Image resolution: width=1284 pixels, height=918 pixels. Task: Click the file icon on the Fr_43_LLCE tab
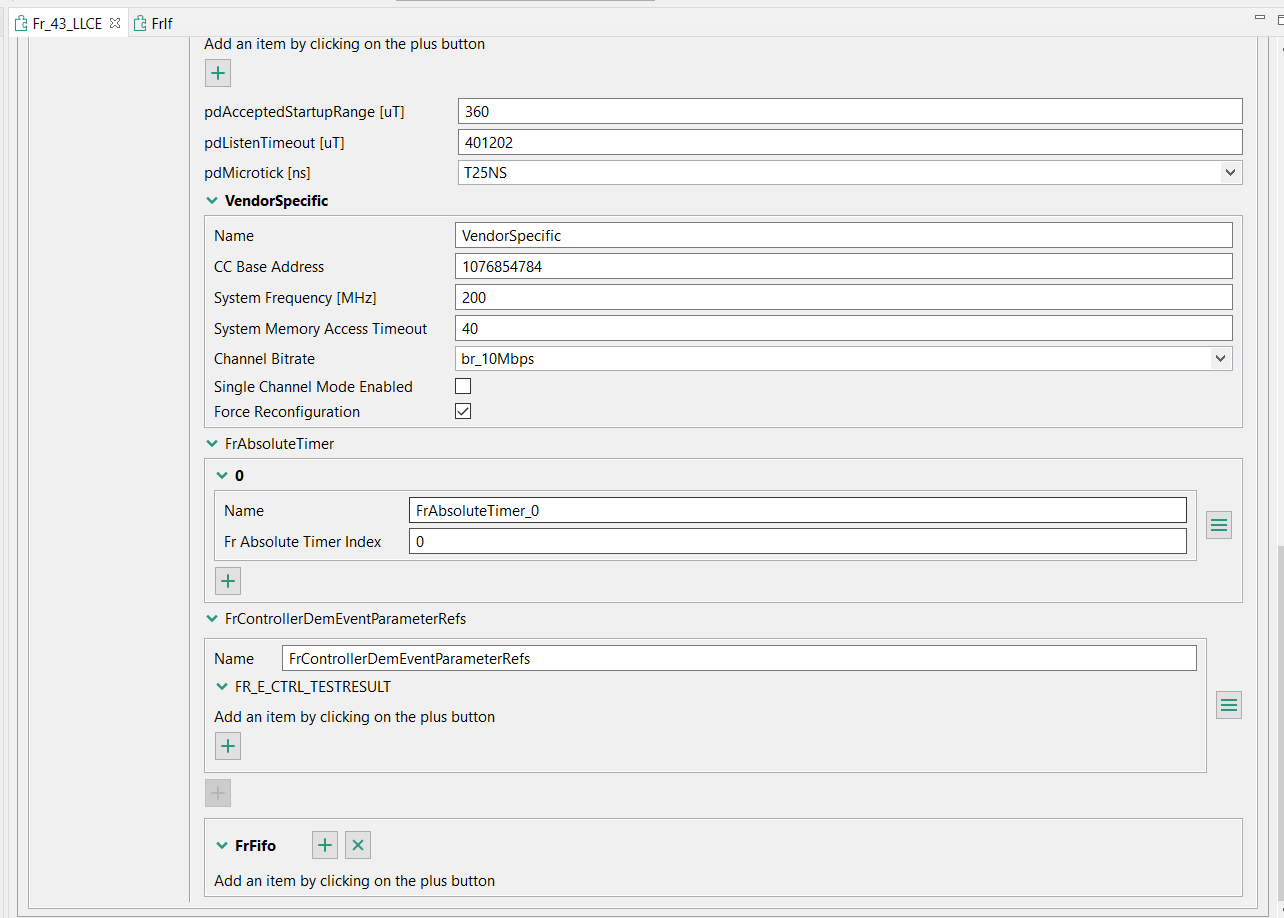18,22
